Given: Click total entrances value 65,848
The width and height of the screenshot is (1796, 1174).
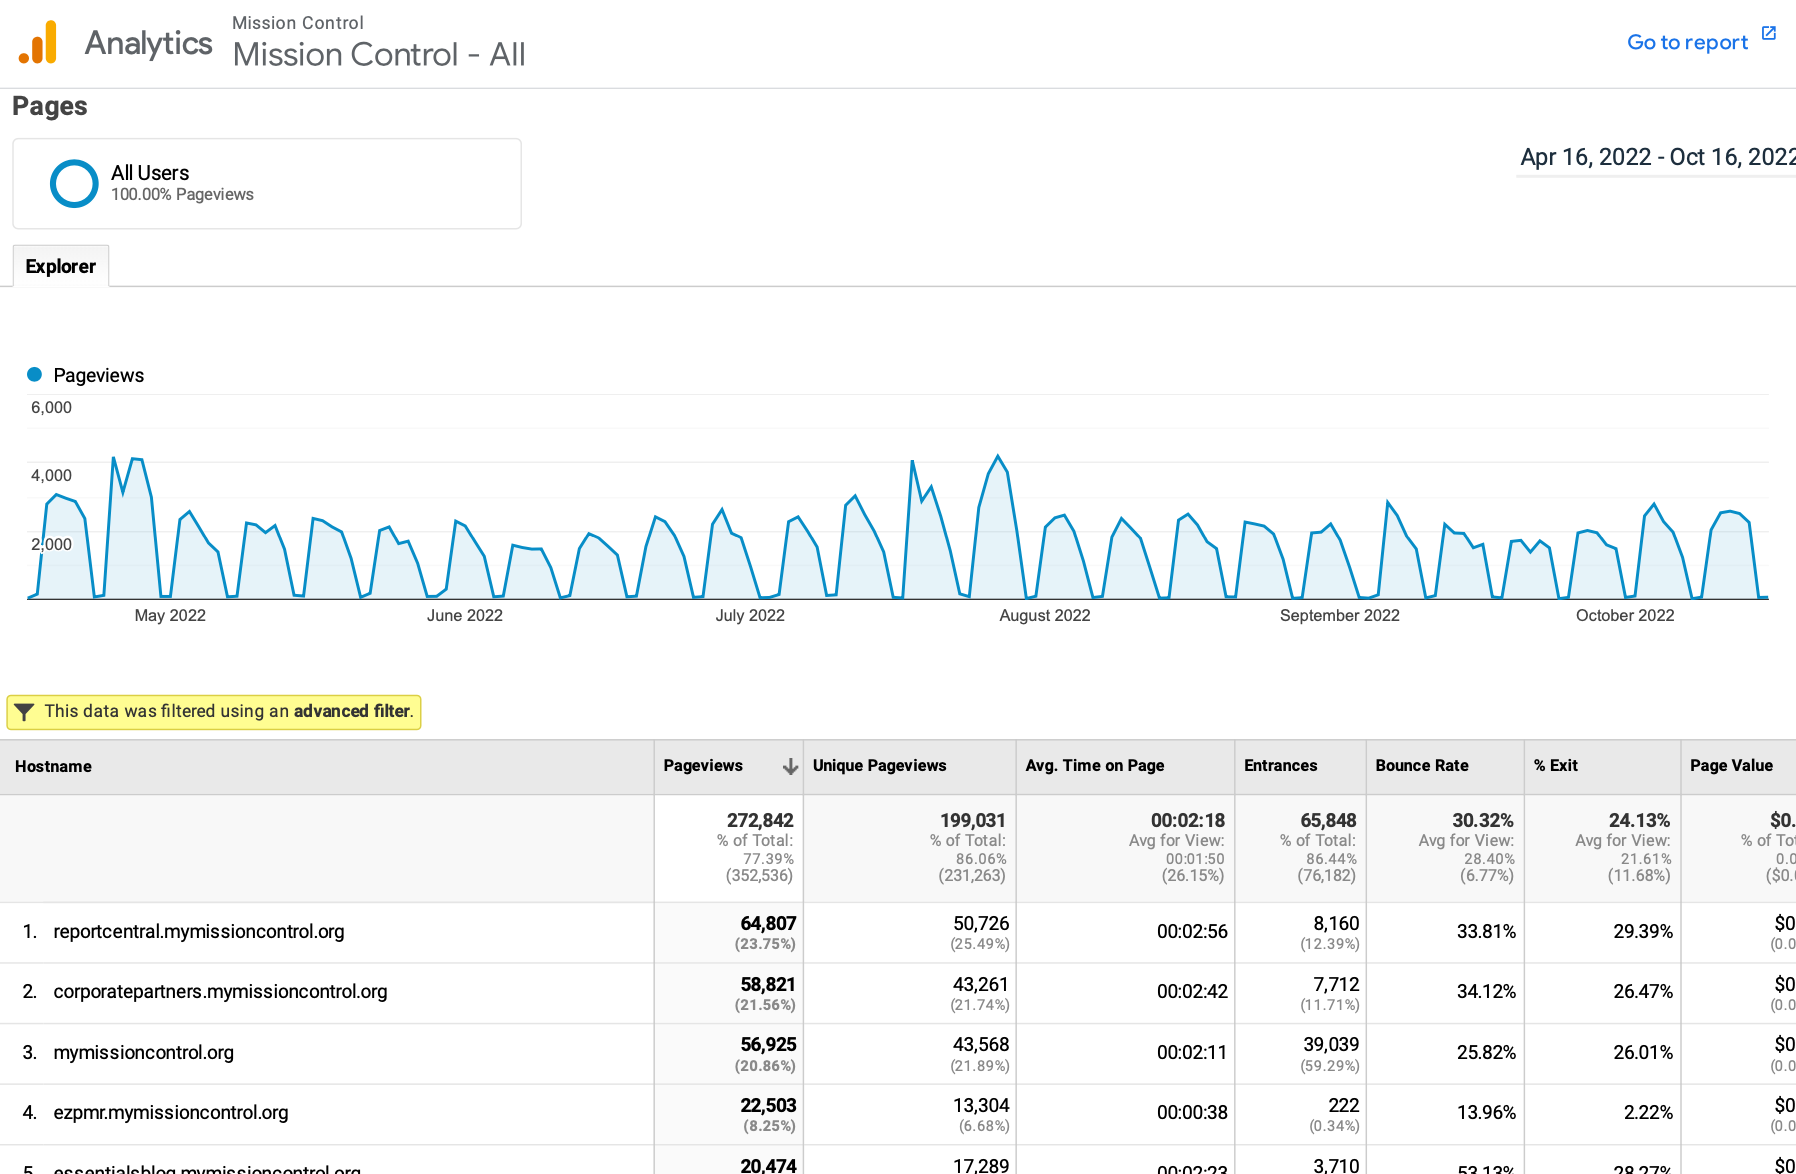Looking at the screenshot, I should 1328,820.
